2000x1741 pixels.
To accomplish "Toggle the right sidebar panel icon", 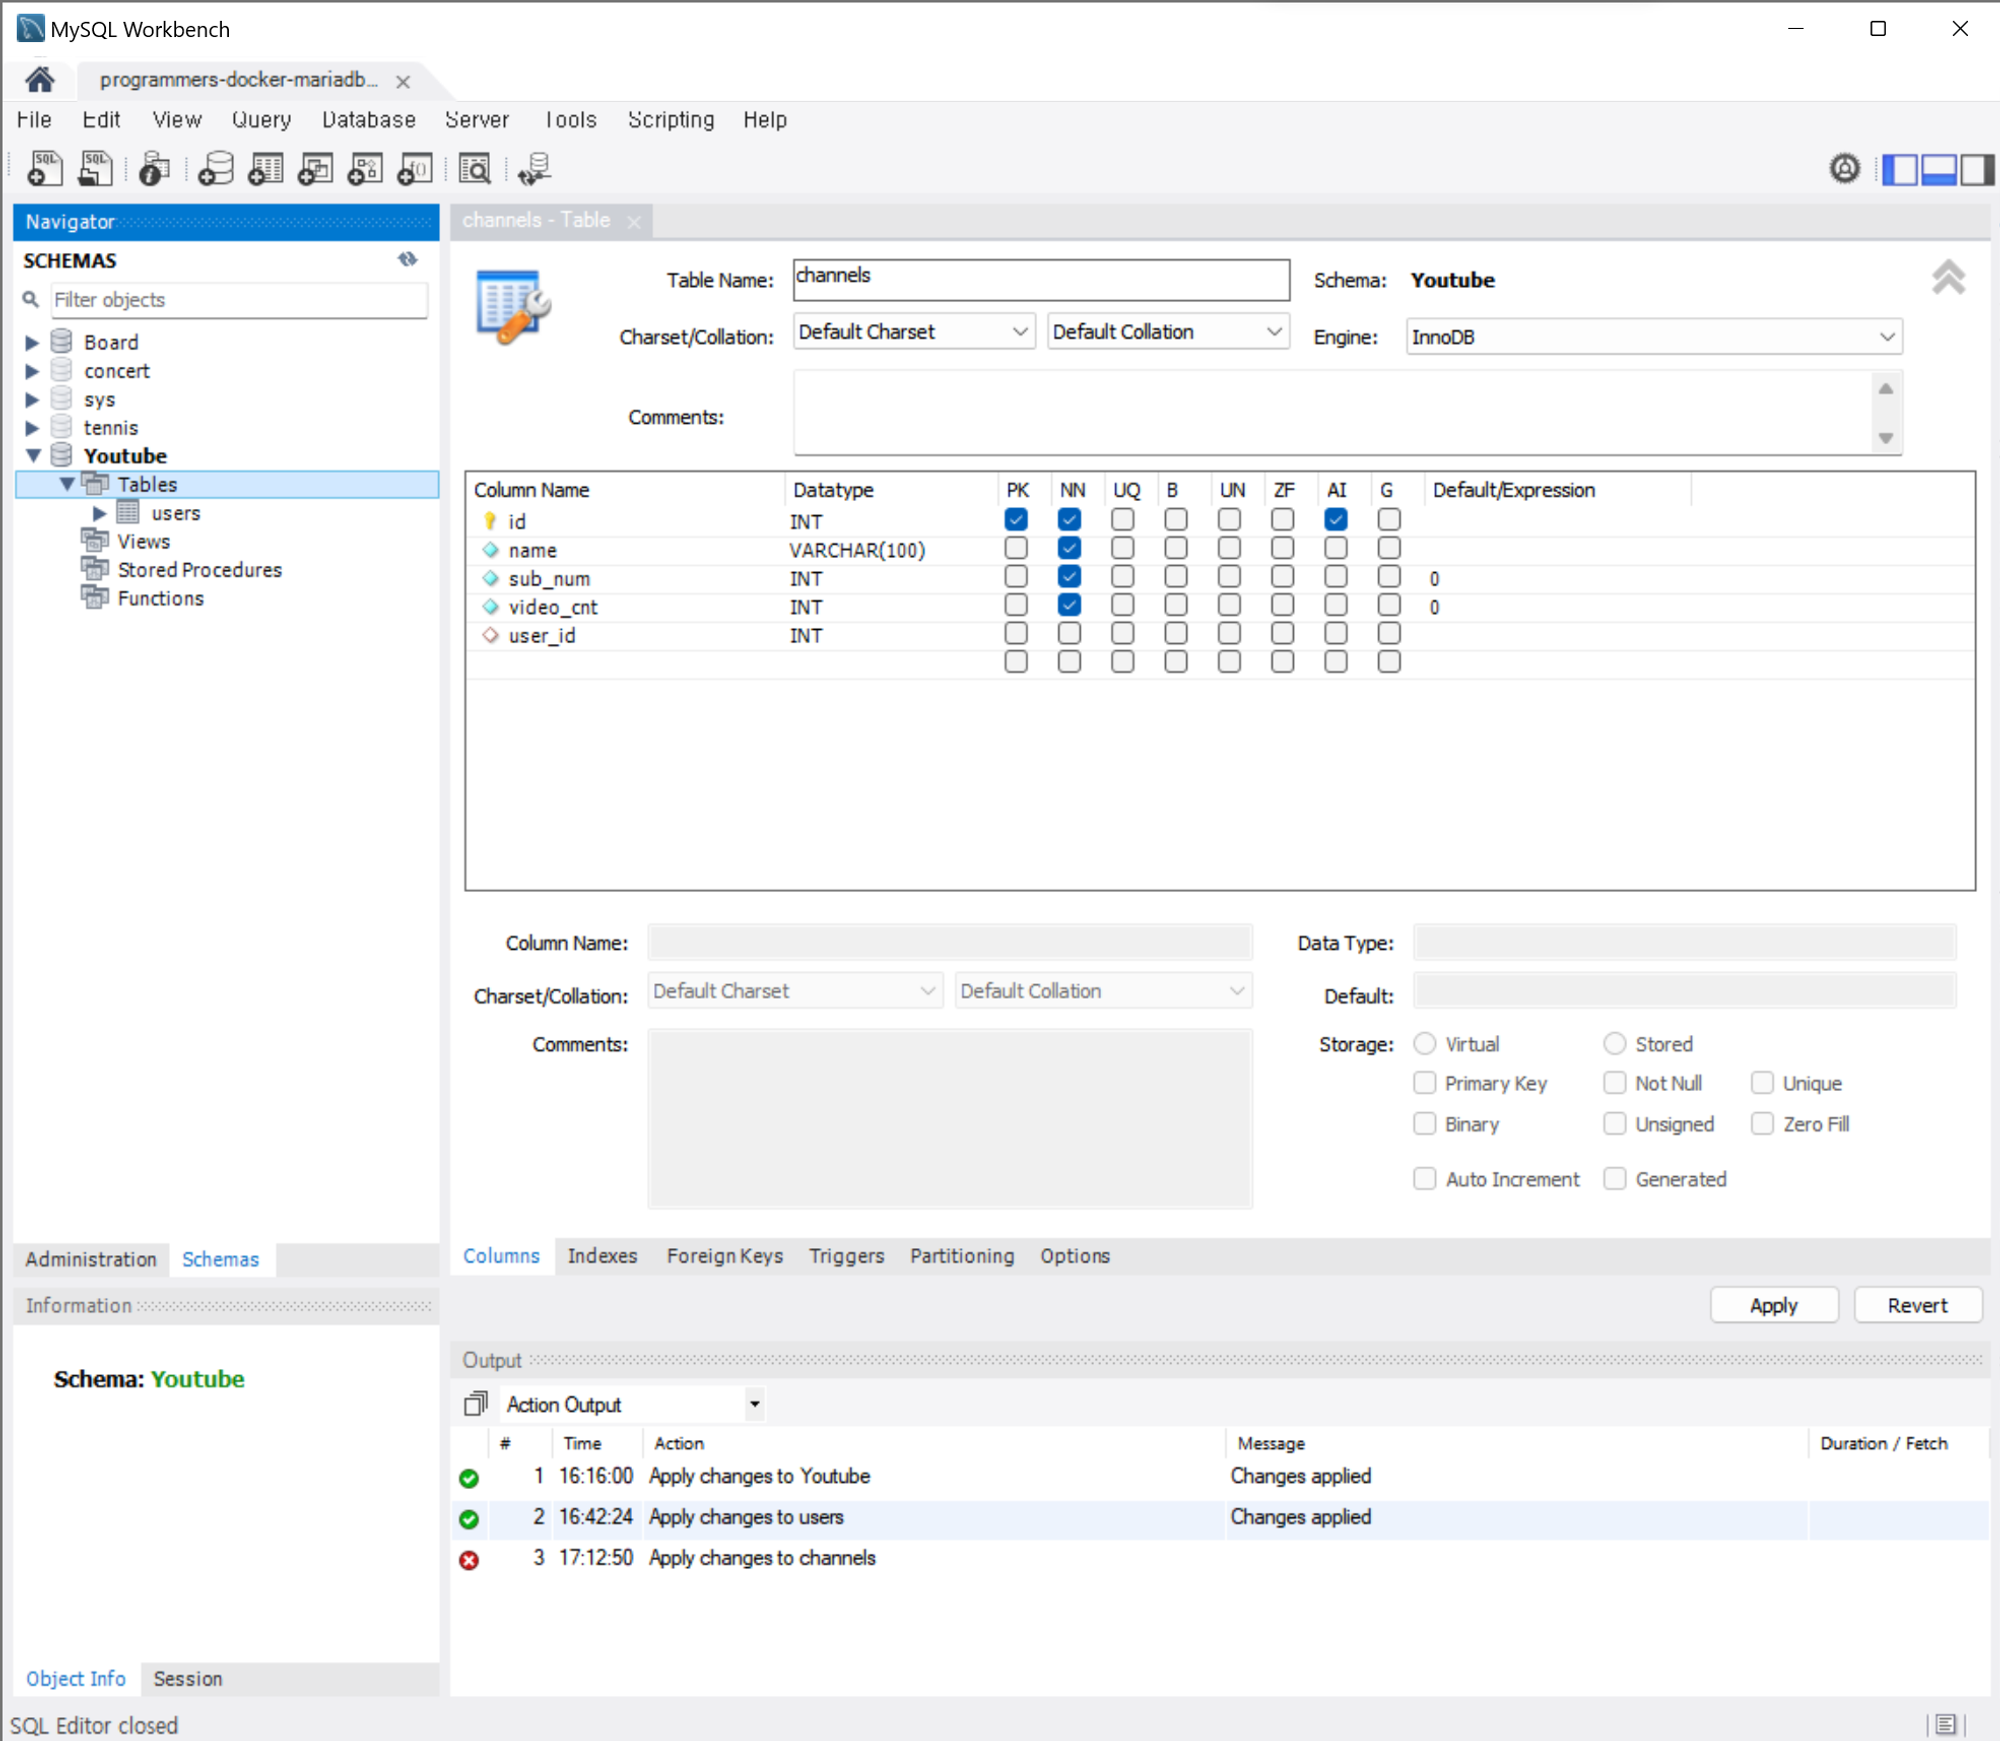I will point(1977,169).
